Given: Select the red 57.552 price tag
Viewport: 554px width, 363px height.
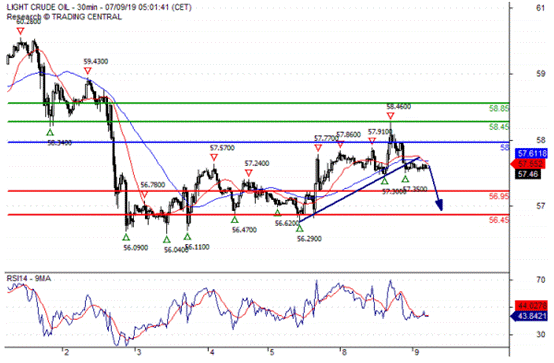Looking at the screenshot, I should click(x=529, y=164).
